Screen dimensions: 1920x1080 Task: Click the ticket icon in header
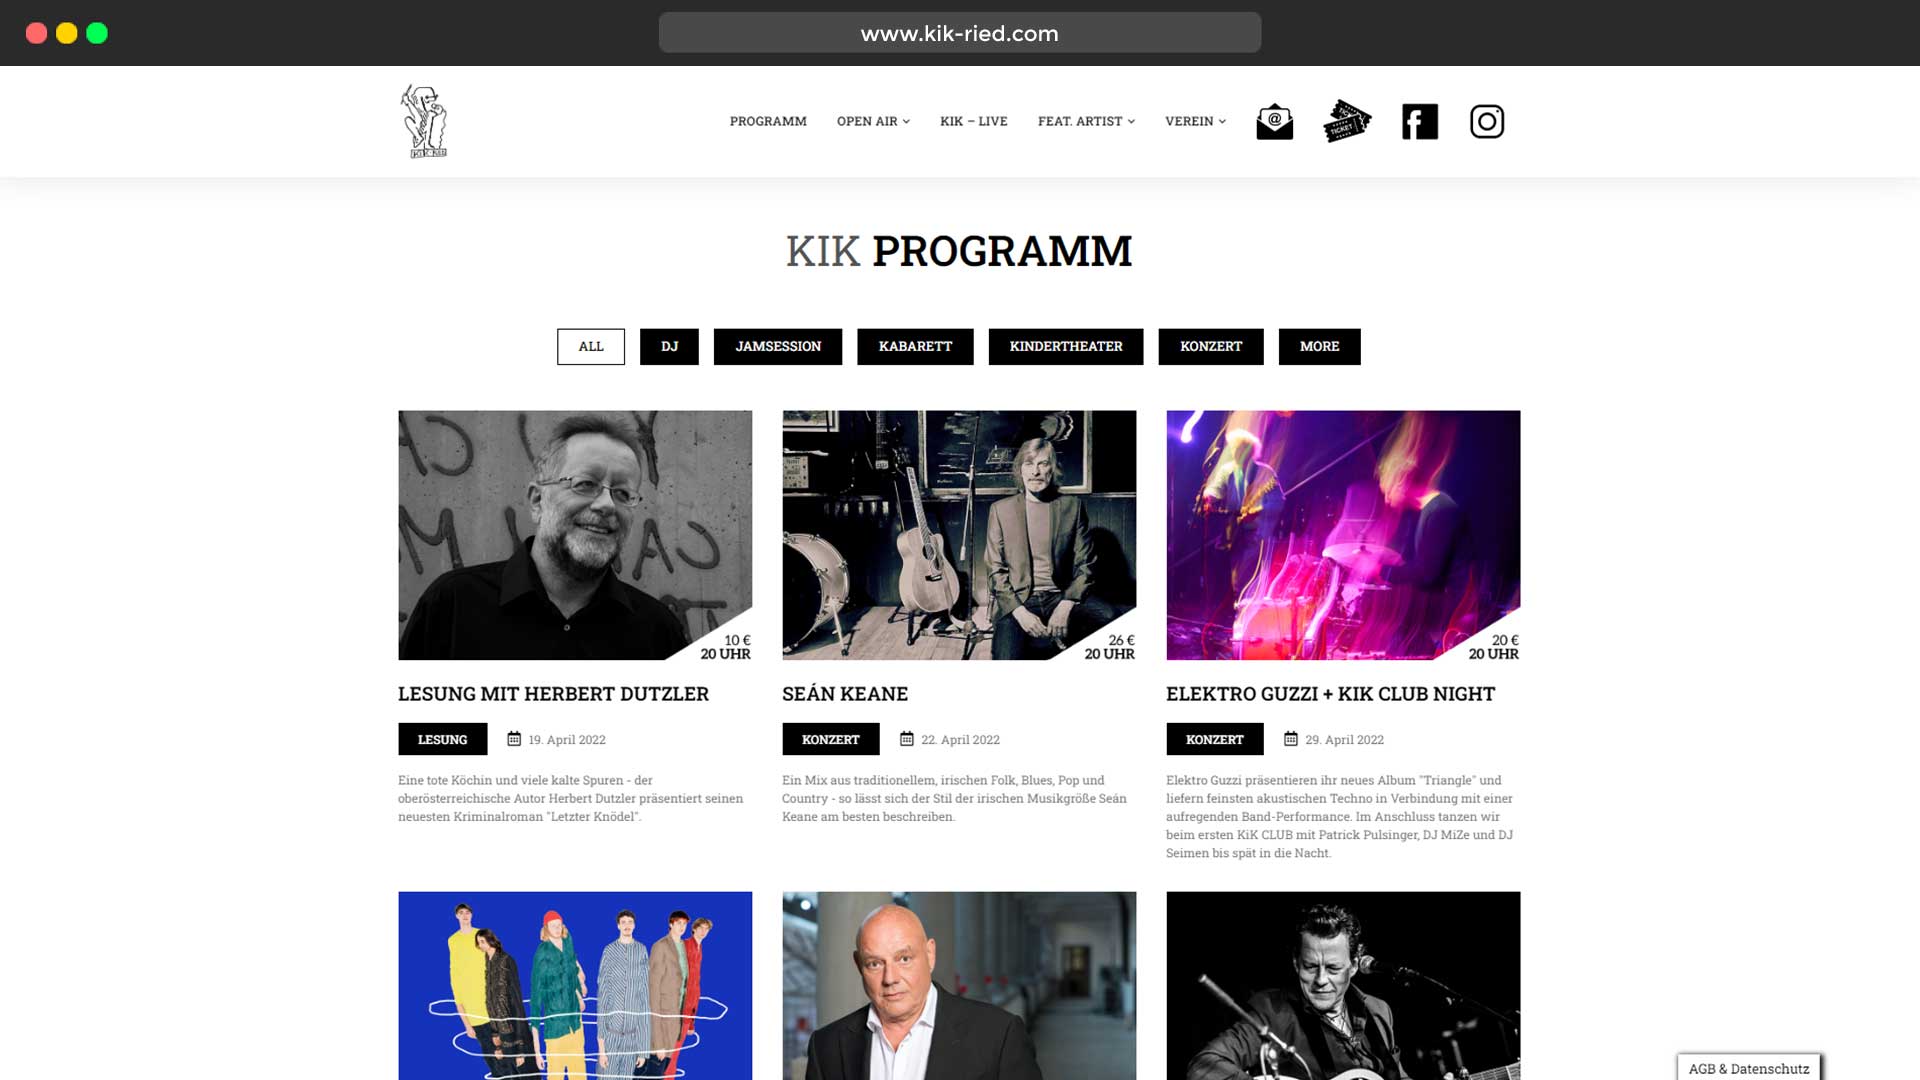click(1347, 121)
